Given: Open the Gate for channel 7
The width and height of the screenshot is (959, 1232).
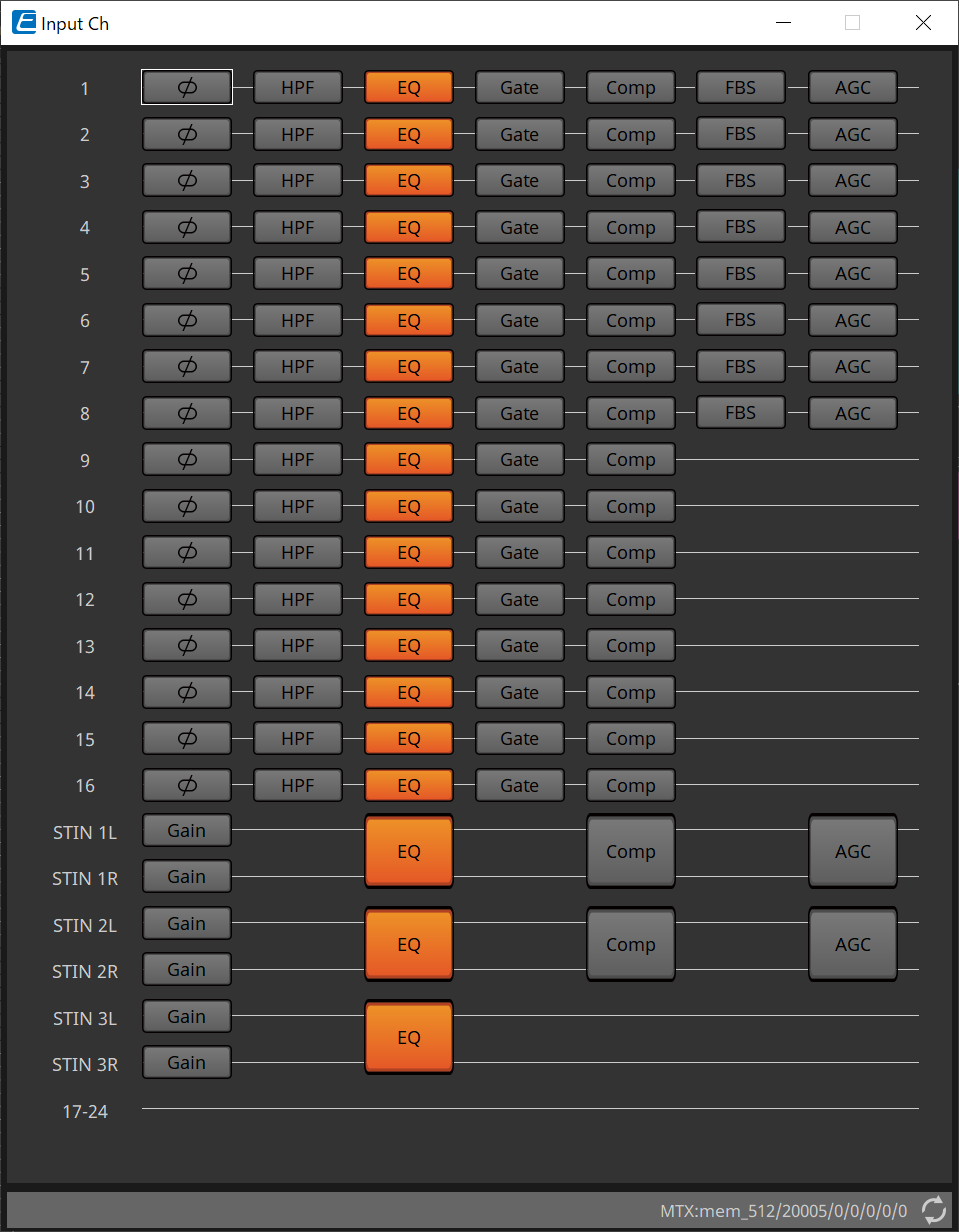Looking at the screenshot, I should 520,367.
